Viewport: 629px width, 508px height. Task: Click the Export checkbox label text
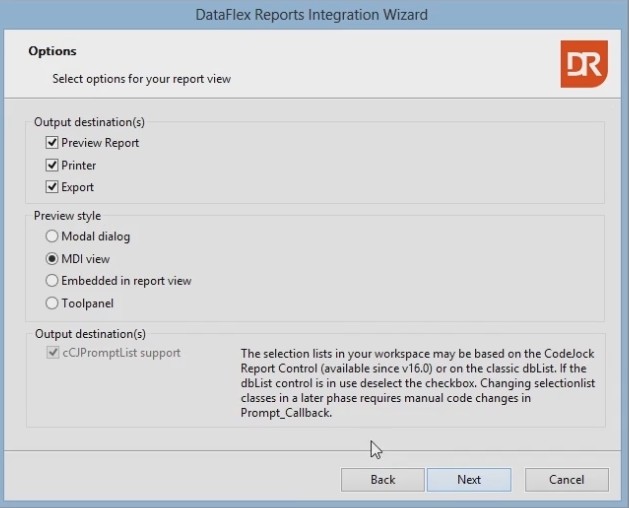click(x=77, y=187)
